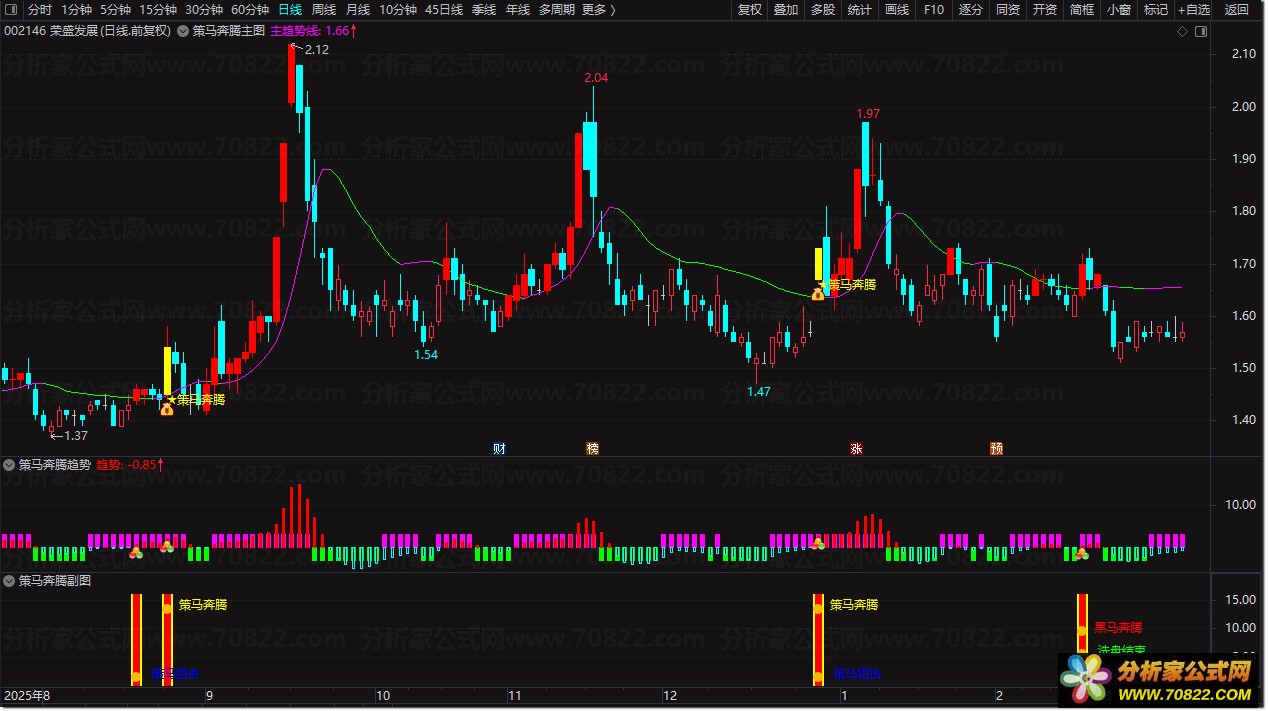1268x711 pixels.
Task: Click the 财 event marker icon
Action: point(499,448)
